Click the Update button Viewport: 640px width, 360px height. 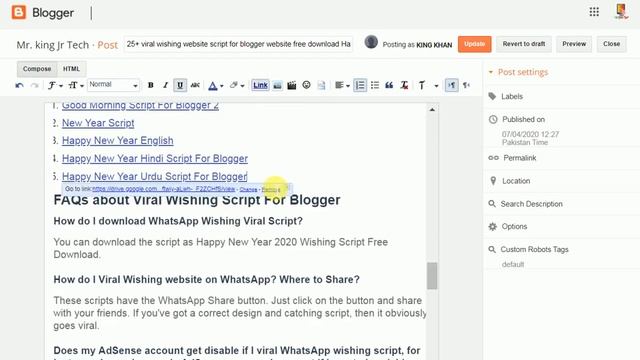click(x=474, y=44)
